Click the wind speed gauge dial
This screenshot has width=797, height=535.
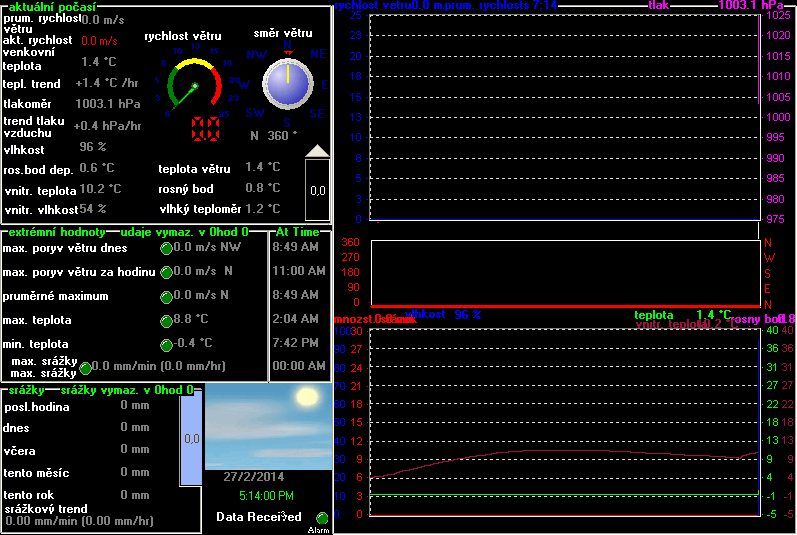[195, 85]
